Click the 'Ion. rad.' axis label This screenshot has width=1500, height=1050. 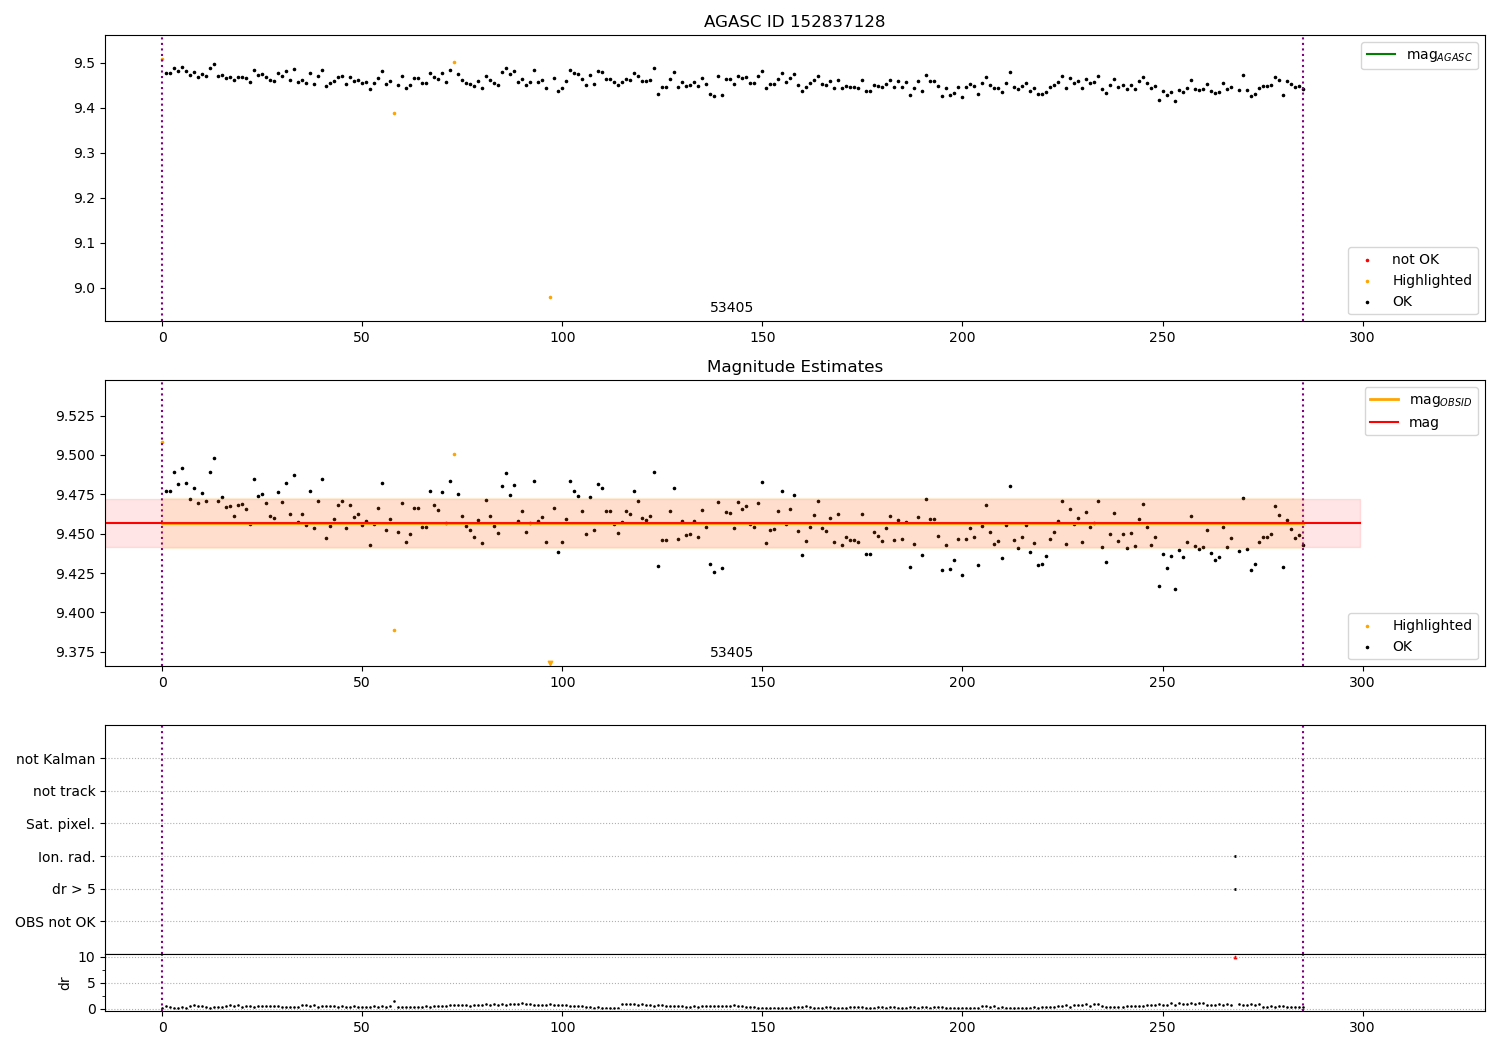click(67, 857)
